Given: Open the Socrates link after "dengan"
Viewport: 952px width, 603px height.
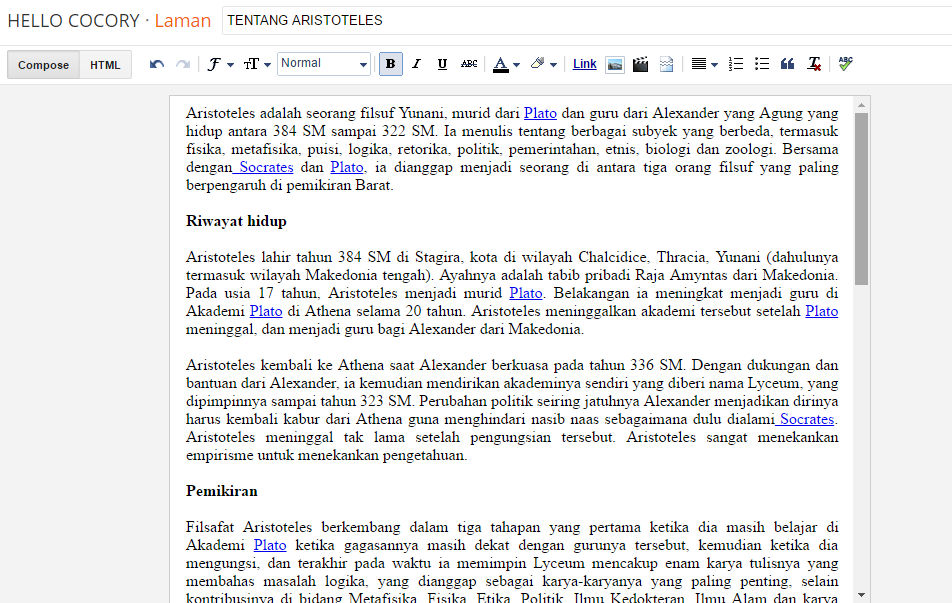Looking at the screenshot, I should [x=264, y=167].
